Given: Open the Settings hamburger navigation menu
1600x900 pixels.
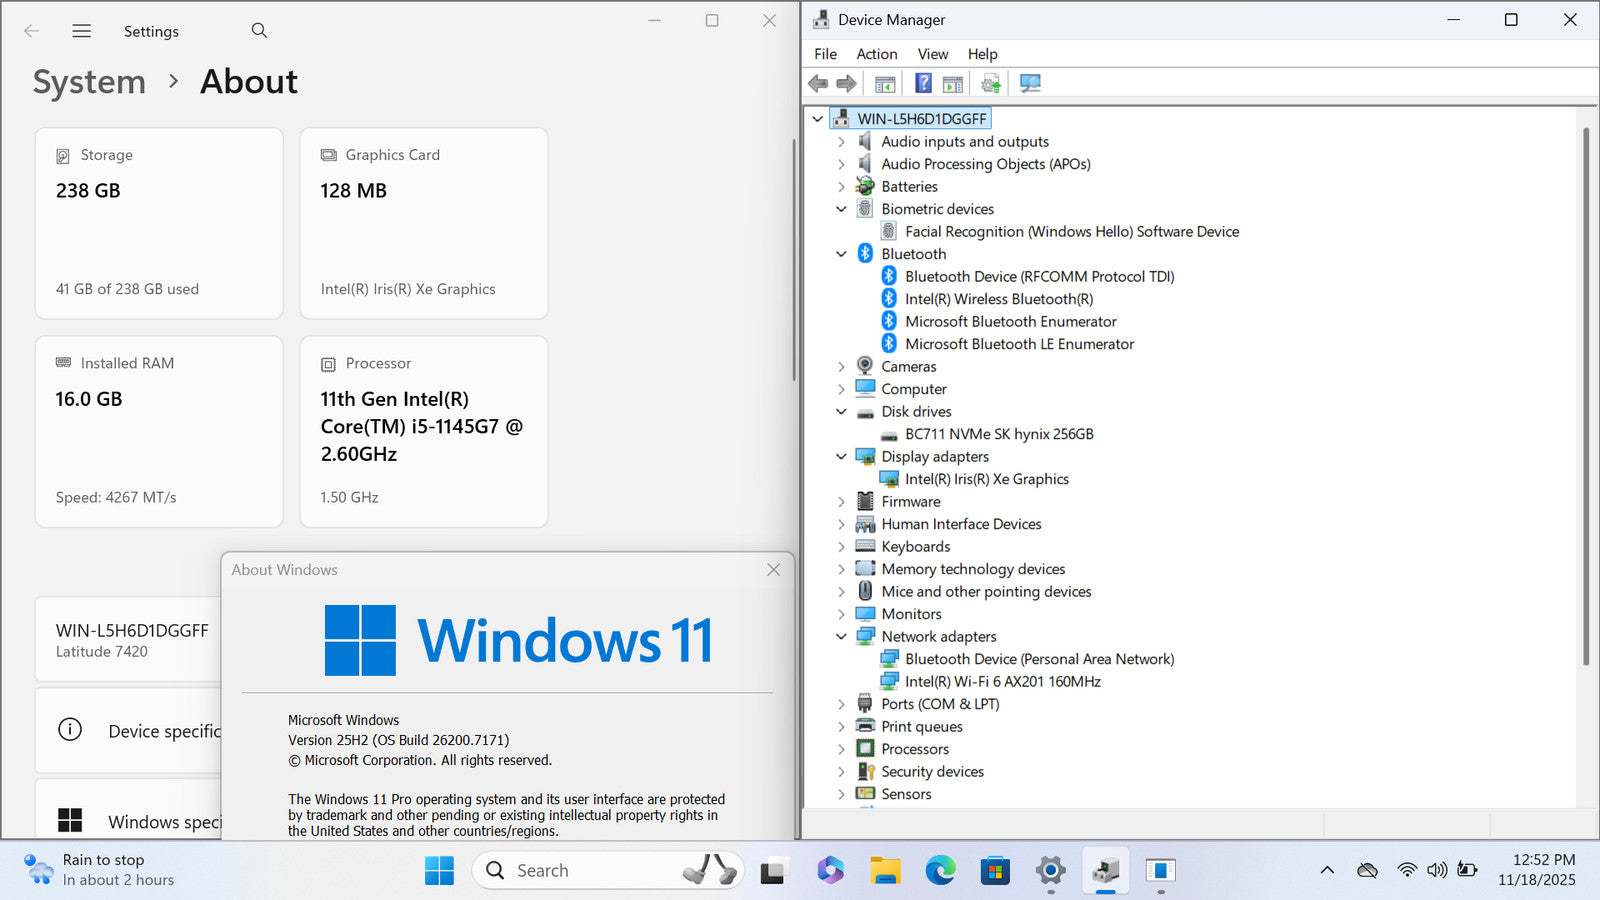Looking at the screenshot, I should [82, 31].
